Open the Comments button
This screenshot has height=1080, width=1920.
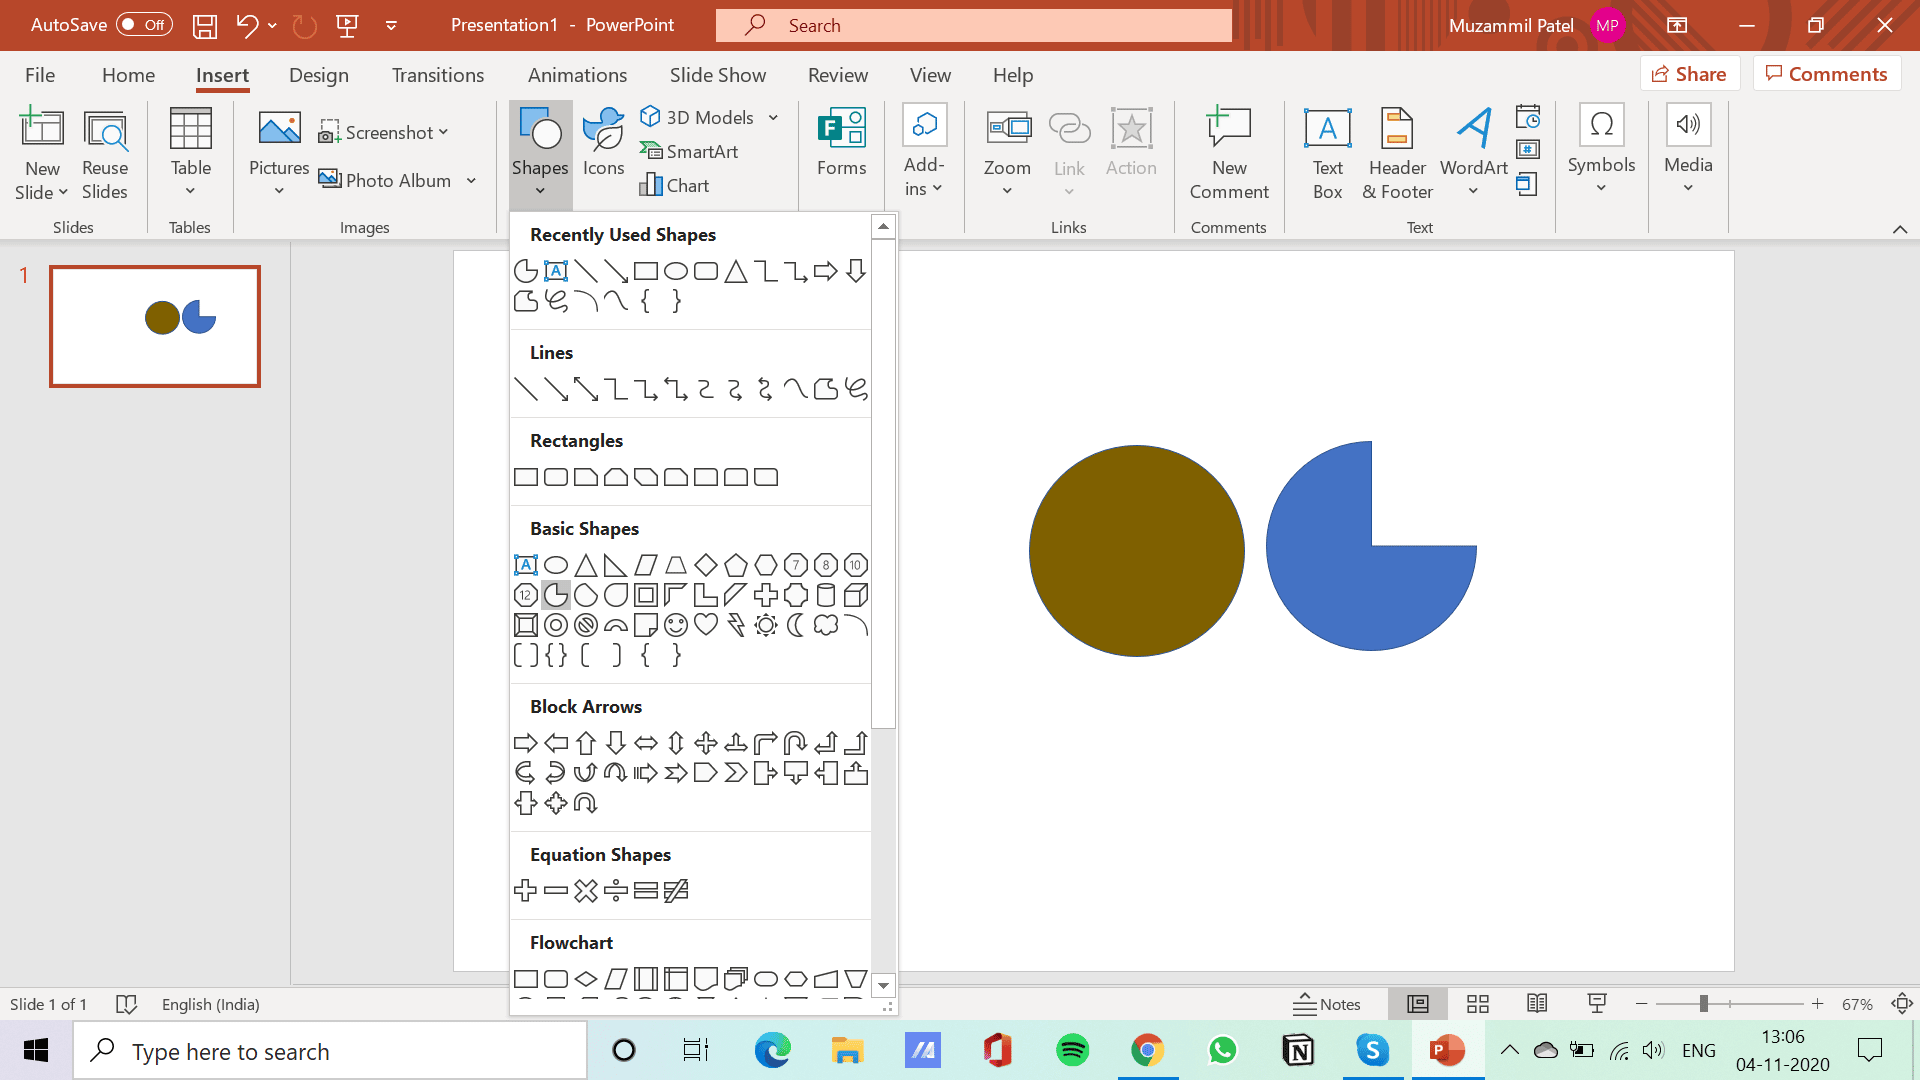point(1826,74)
